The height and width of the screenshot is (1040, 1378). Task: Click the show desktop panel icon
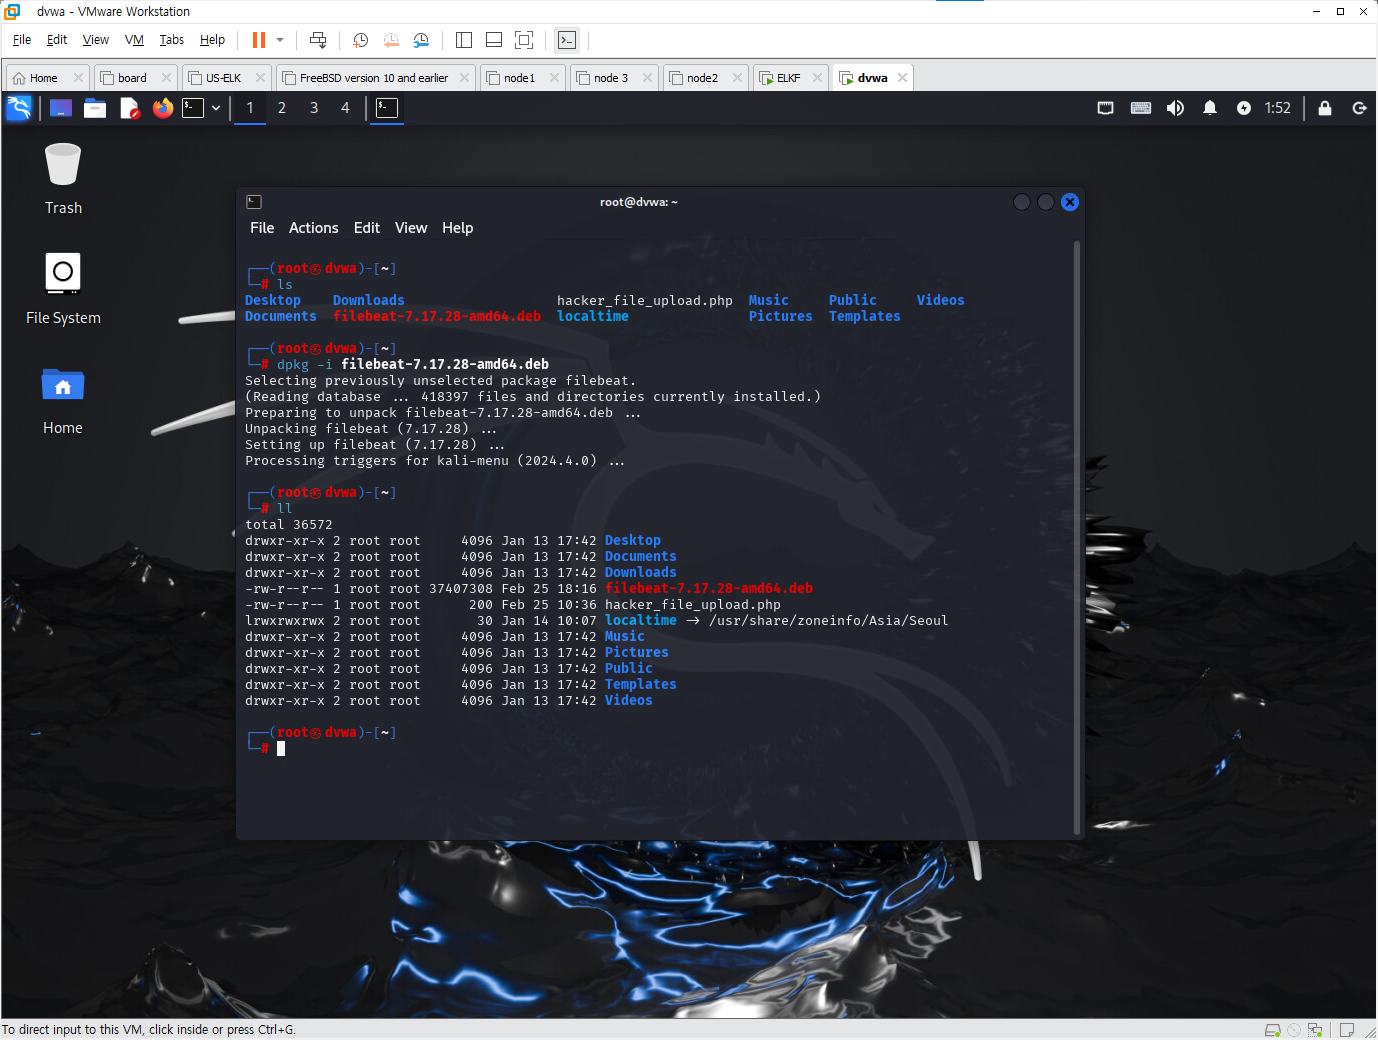(61, 108)
